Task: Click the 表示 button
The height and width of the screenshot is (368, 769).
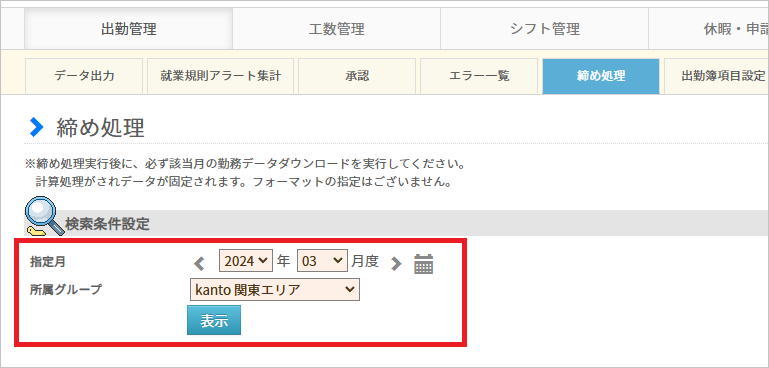Action: [x=214, y=320]
